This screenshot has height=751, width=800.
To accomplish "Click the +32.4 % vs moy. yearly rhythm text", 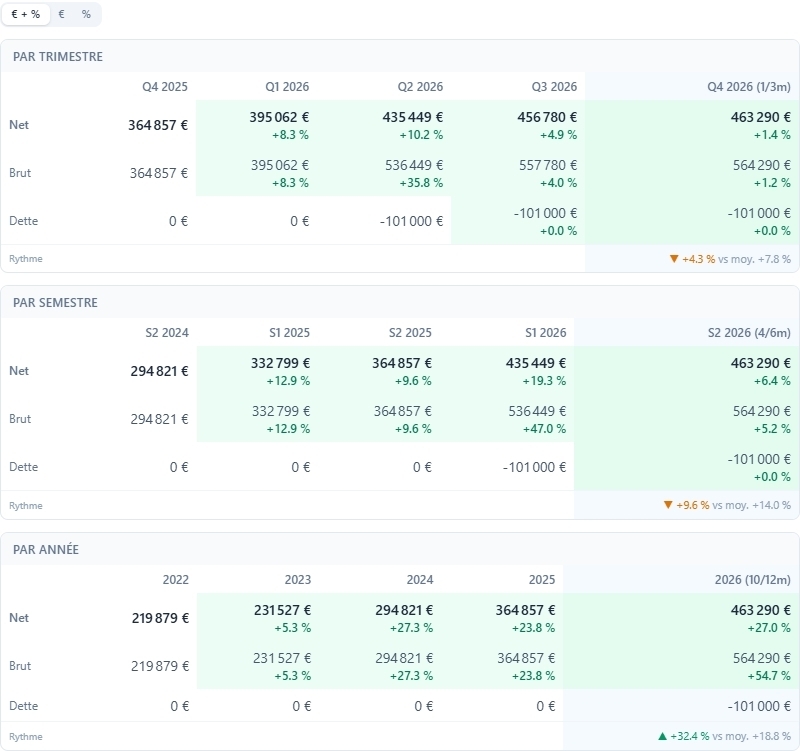I will (x=730, y=736).
